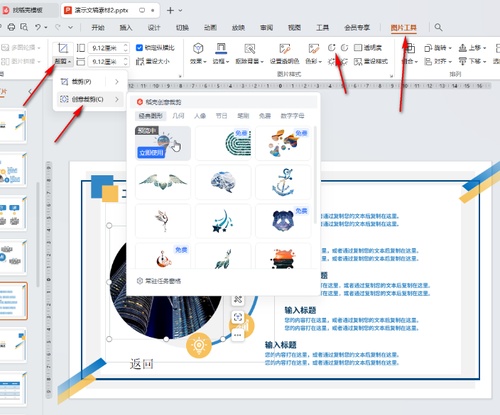Click the 效果 picture effects cube icon
This screenshot has width=500, height=415.
[198, 49]
